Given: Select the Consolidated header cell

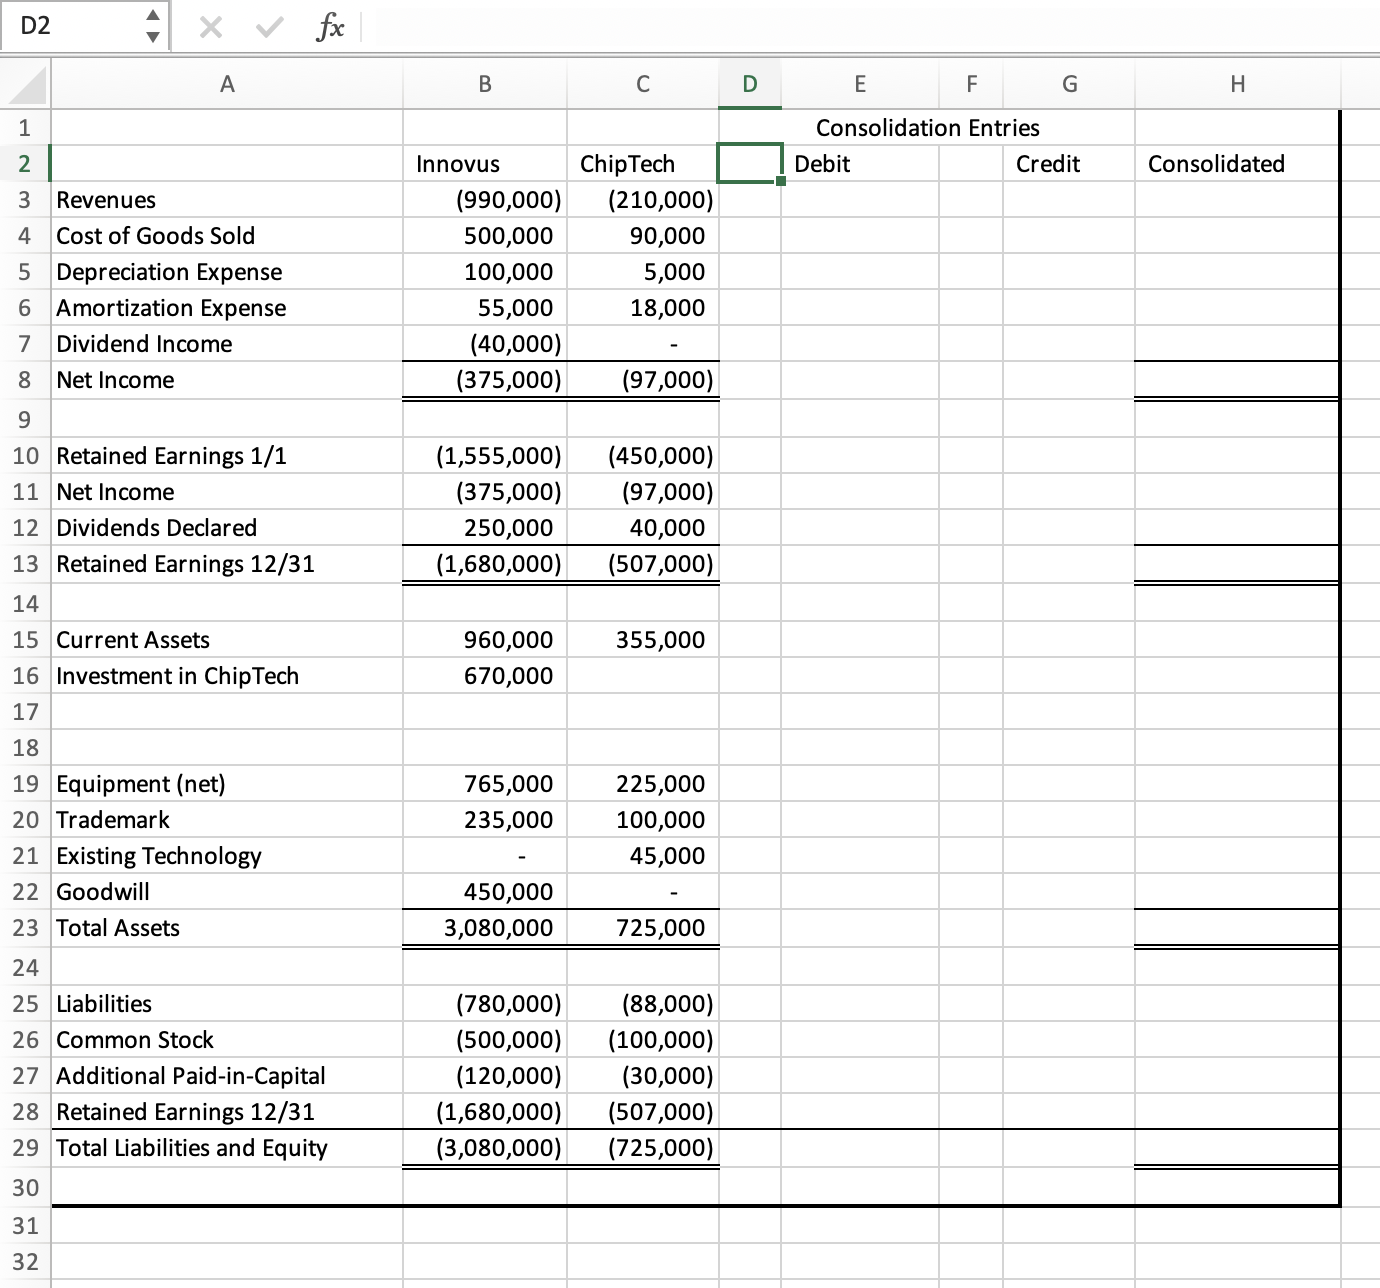Looking at the screenshot, I should point(1237,163).
